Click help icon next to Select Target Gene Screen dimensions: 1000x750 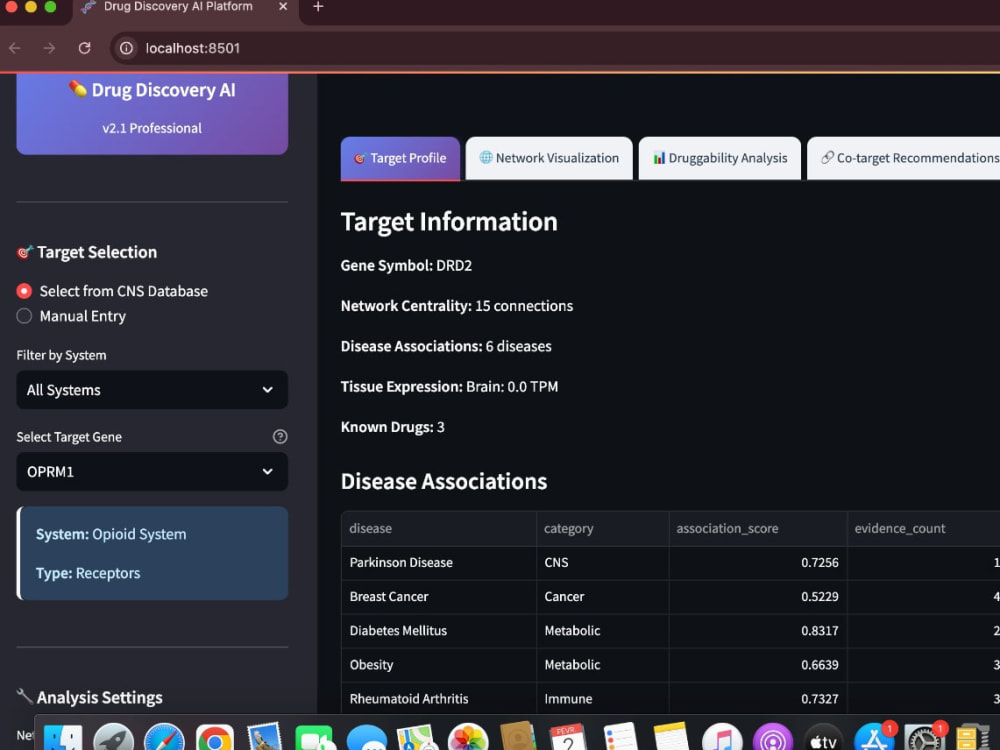[280, 437]
